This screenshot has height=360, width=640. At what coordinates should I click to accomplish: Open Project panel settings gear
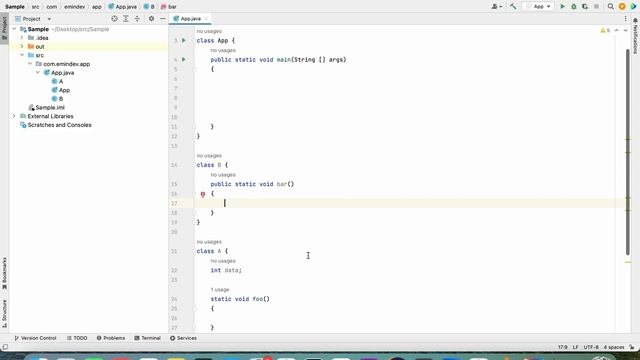click(x=151, y=19)
